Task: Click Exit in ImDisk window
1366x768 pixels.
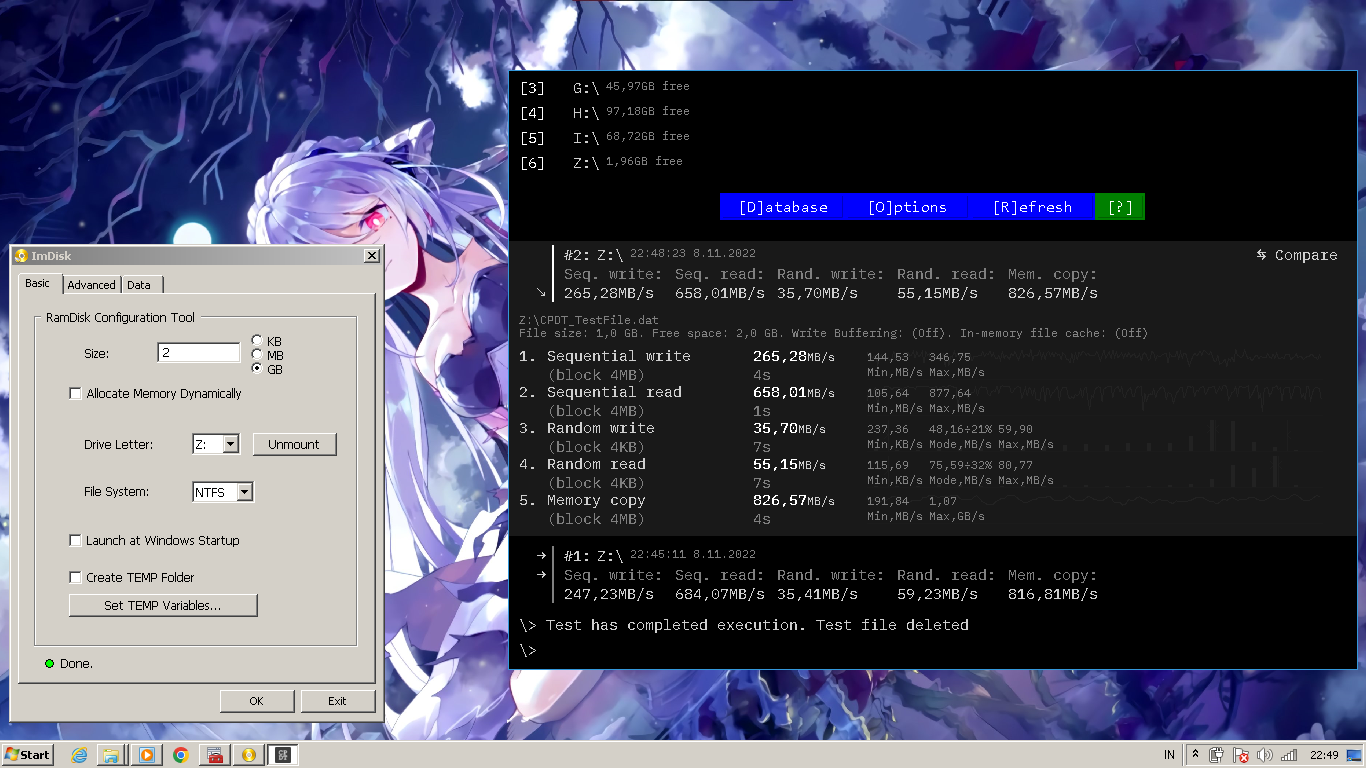Action: pos(338,701)
